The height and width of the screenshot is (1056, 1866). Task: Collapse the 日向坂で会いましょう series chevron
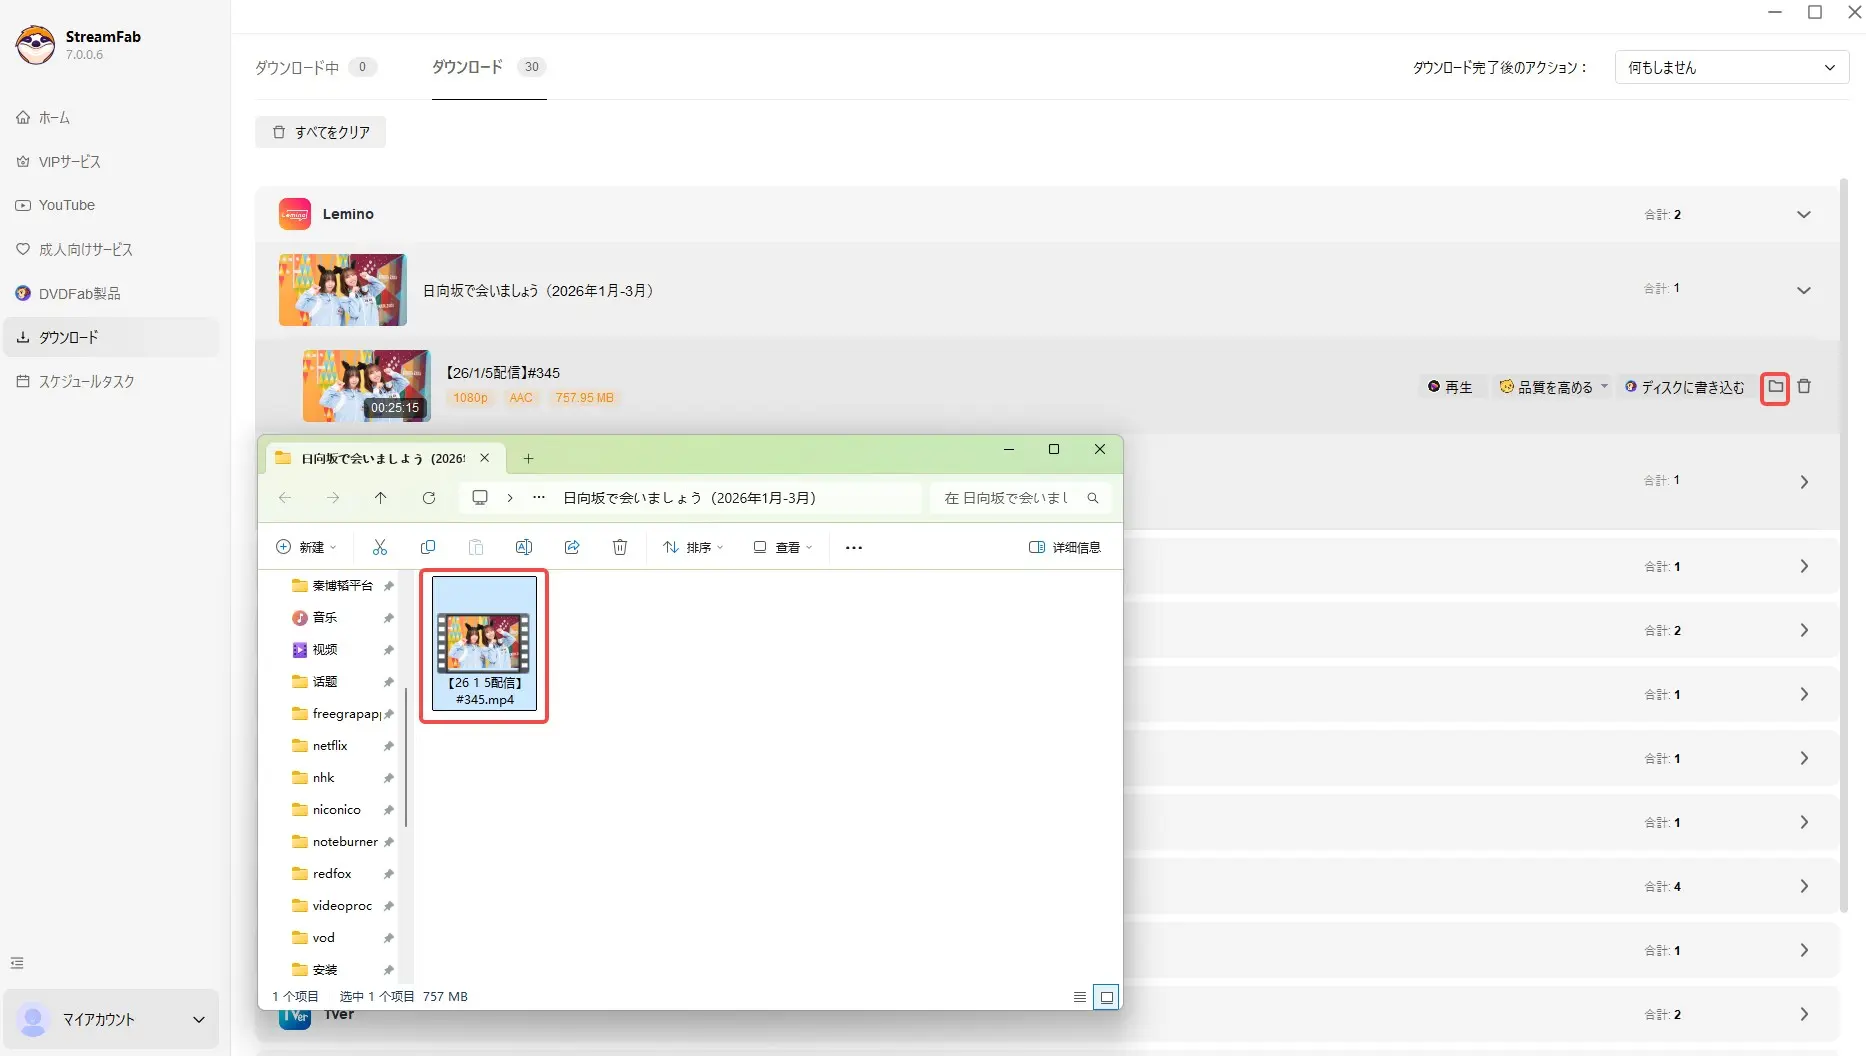1804,291
